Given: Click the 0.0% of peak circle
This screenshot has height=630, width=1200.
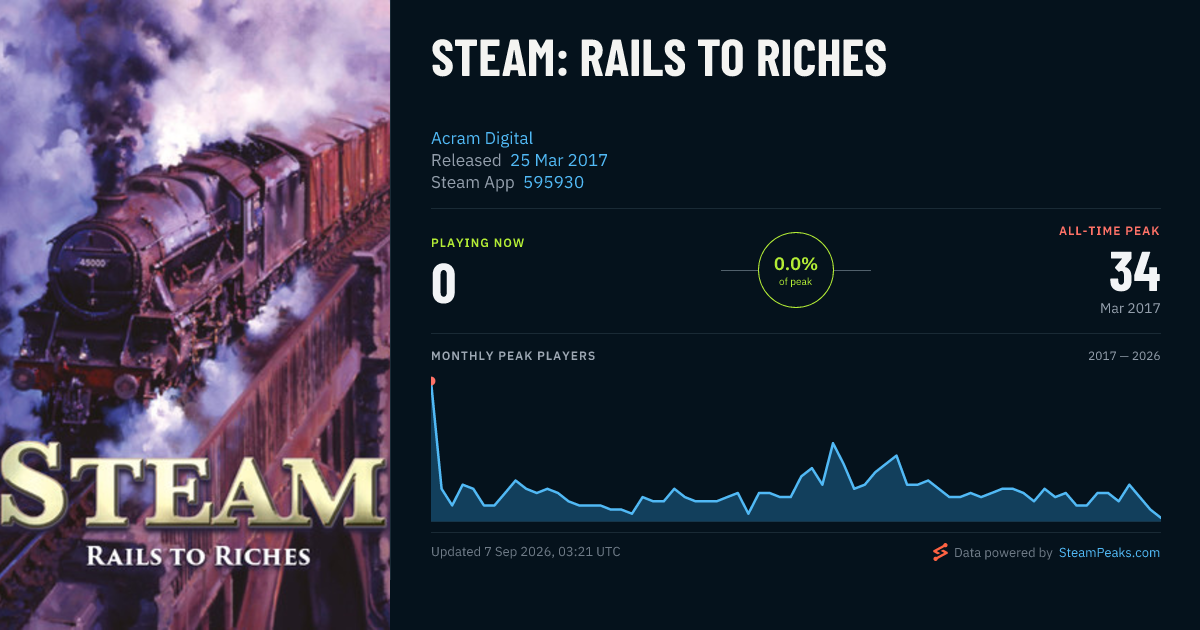Looking at the screenshot, I should [796, 270].
